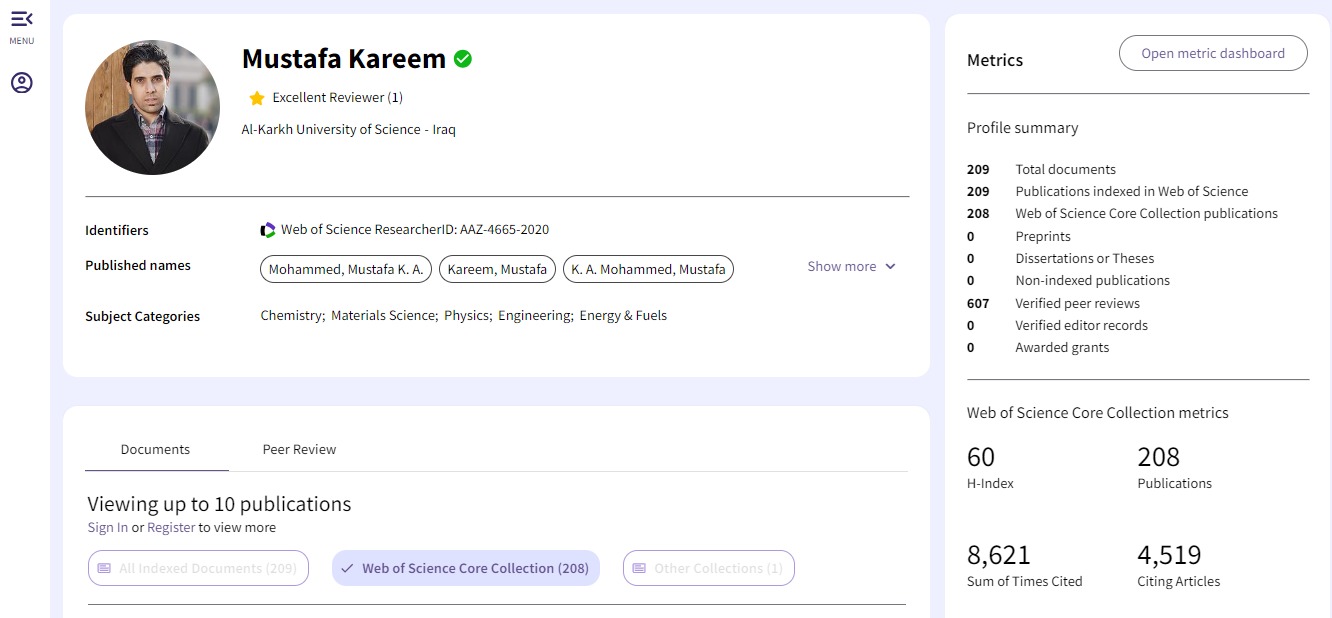Click the green verified checkmark badge
Image resolution: width=1332 pixels, height=618 pixels.
tap(463, 59)
